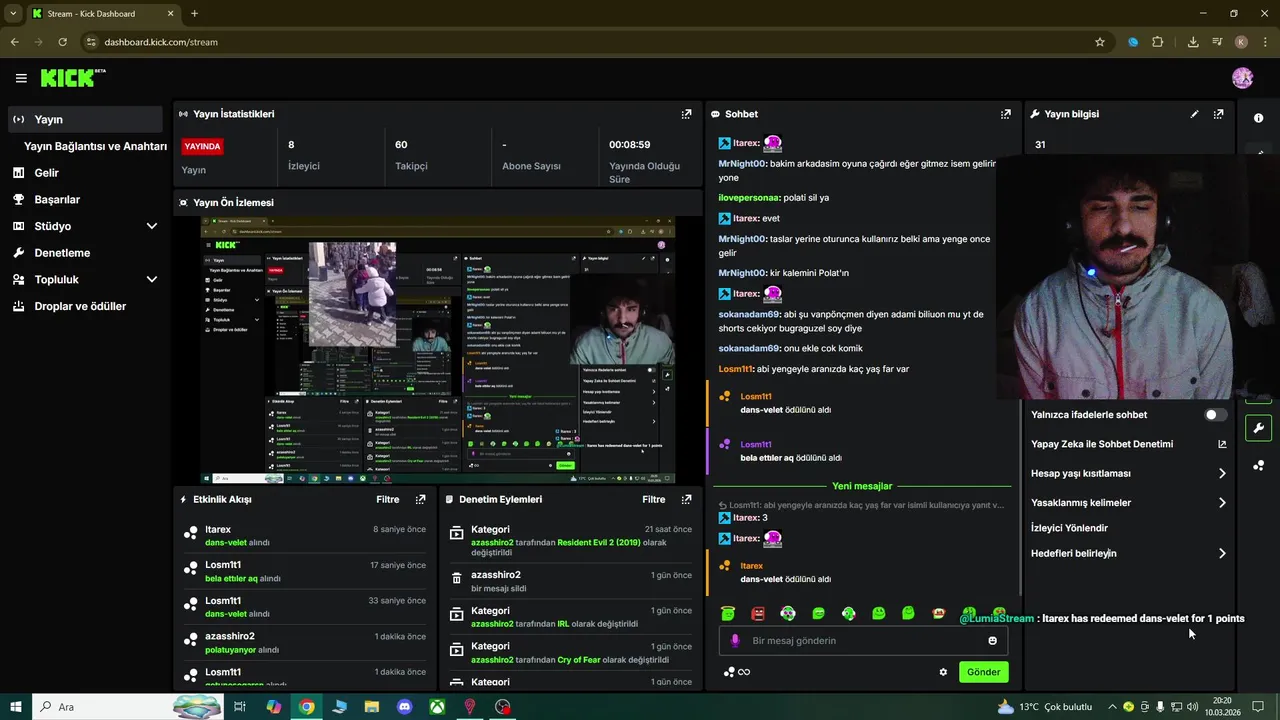
Task: Toggle Yalnızca ifadelerle sohbet switch
Action: pos(1215,415)
